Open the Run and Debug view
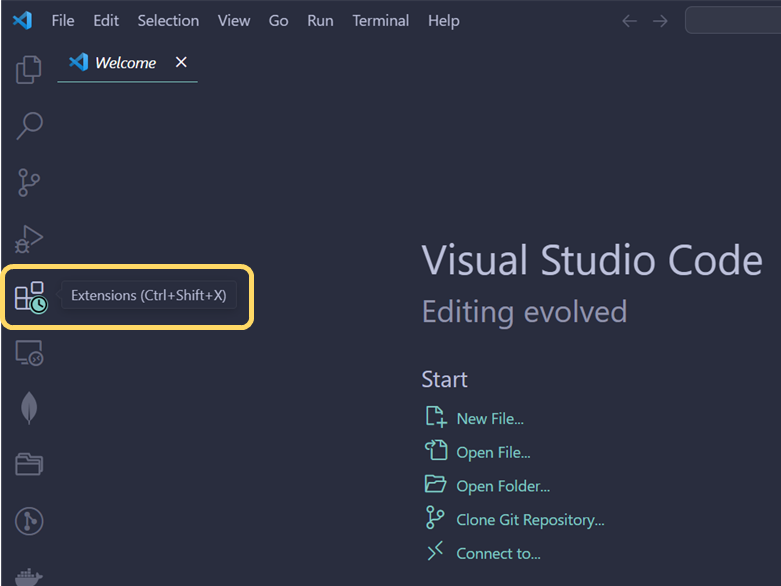Screen dimensions: 781x586 (29, 239)
